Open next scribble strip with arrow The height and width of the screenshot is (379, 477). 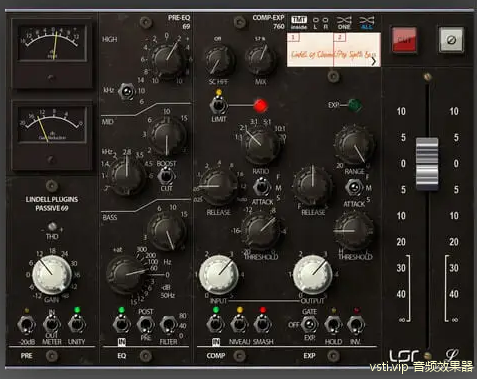(374, 61)
